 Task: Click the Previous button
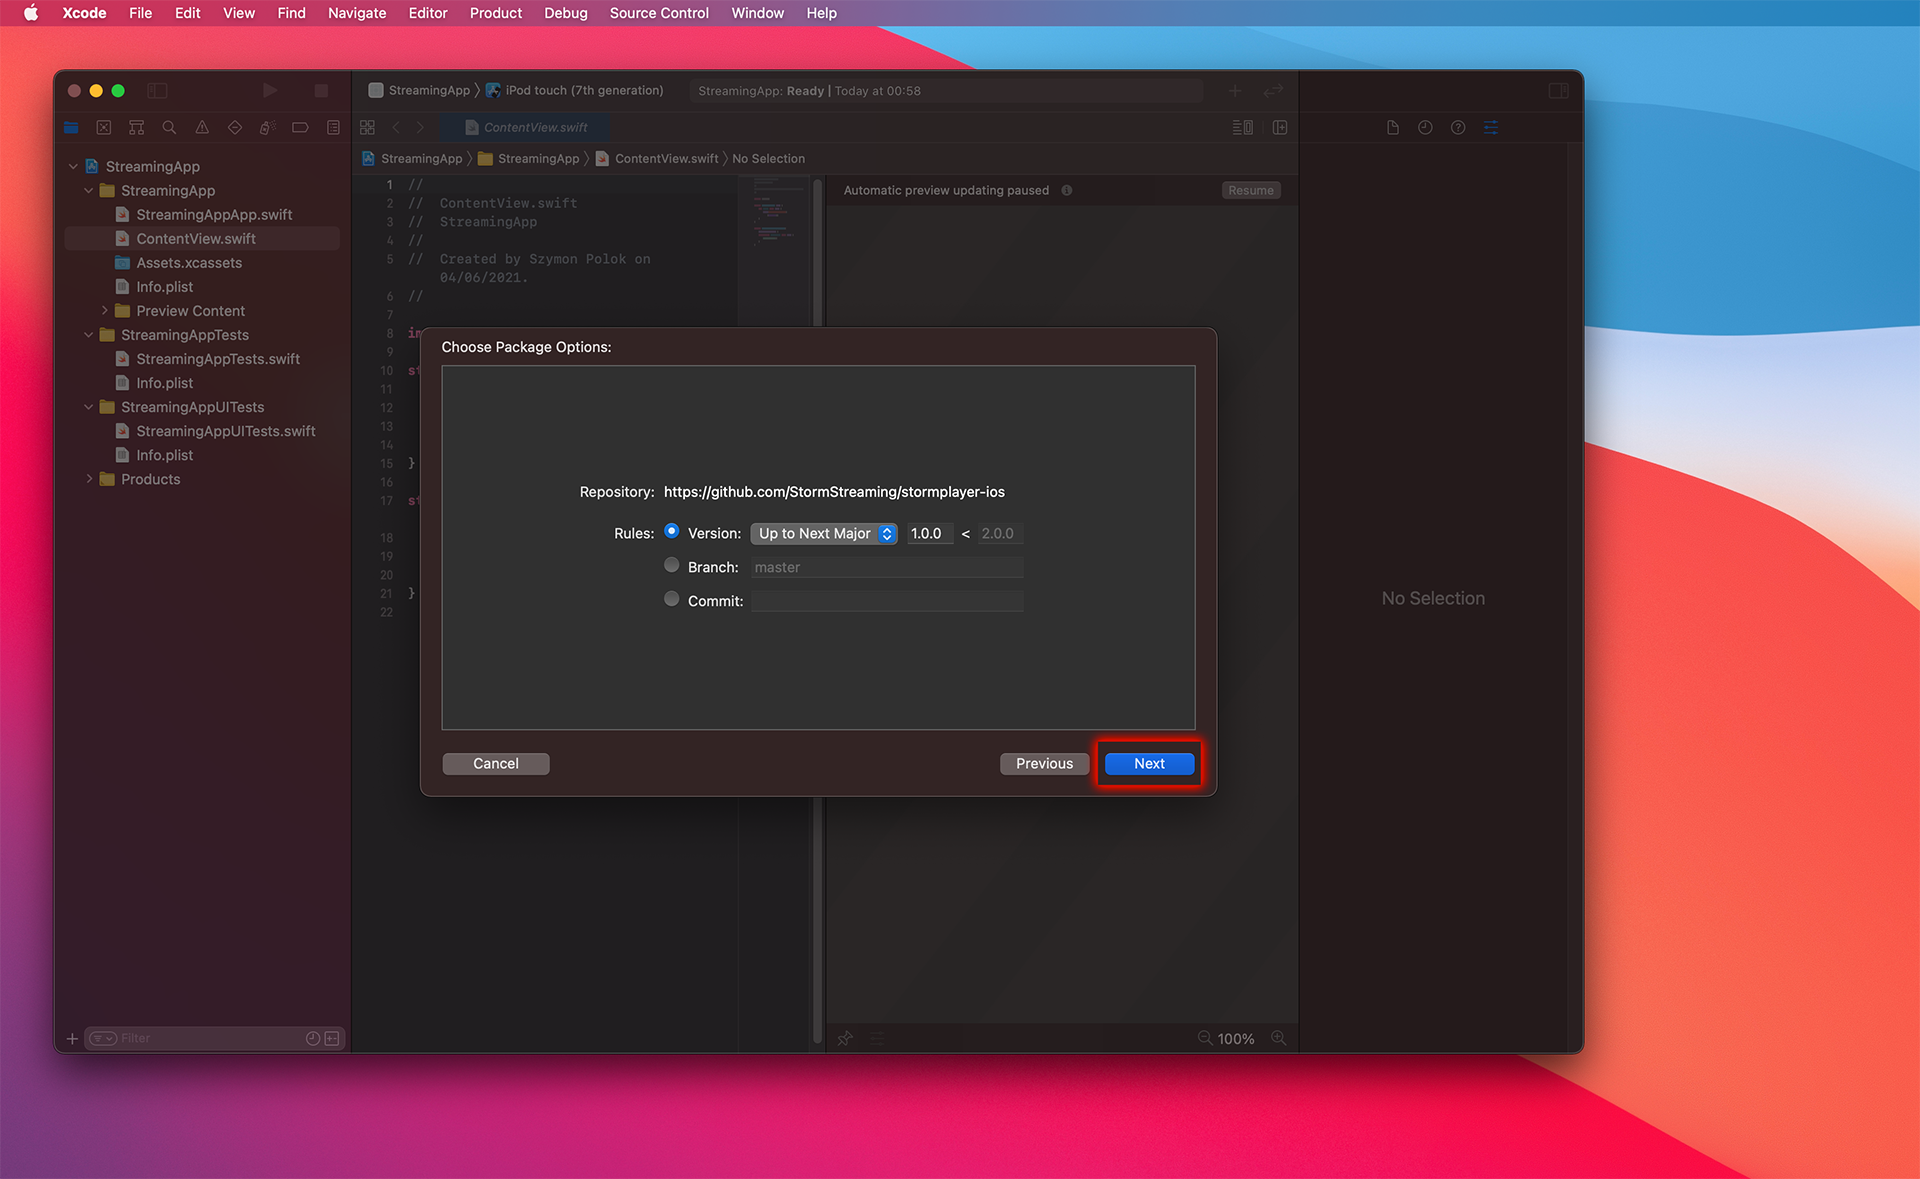pos(1044,763)
